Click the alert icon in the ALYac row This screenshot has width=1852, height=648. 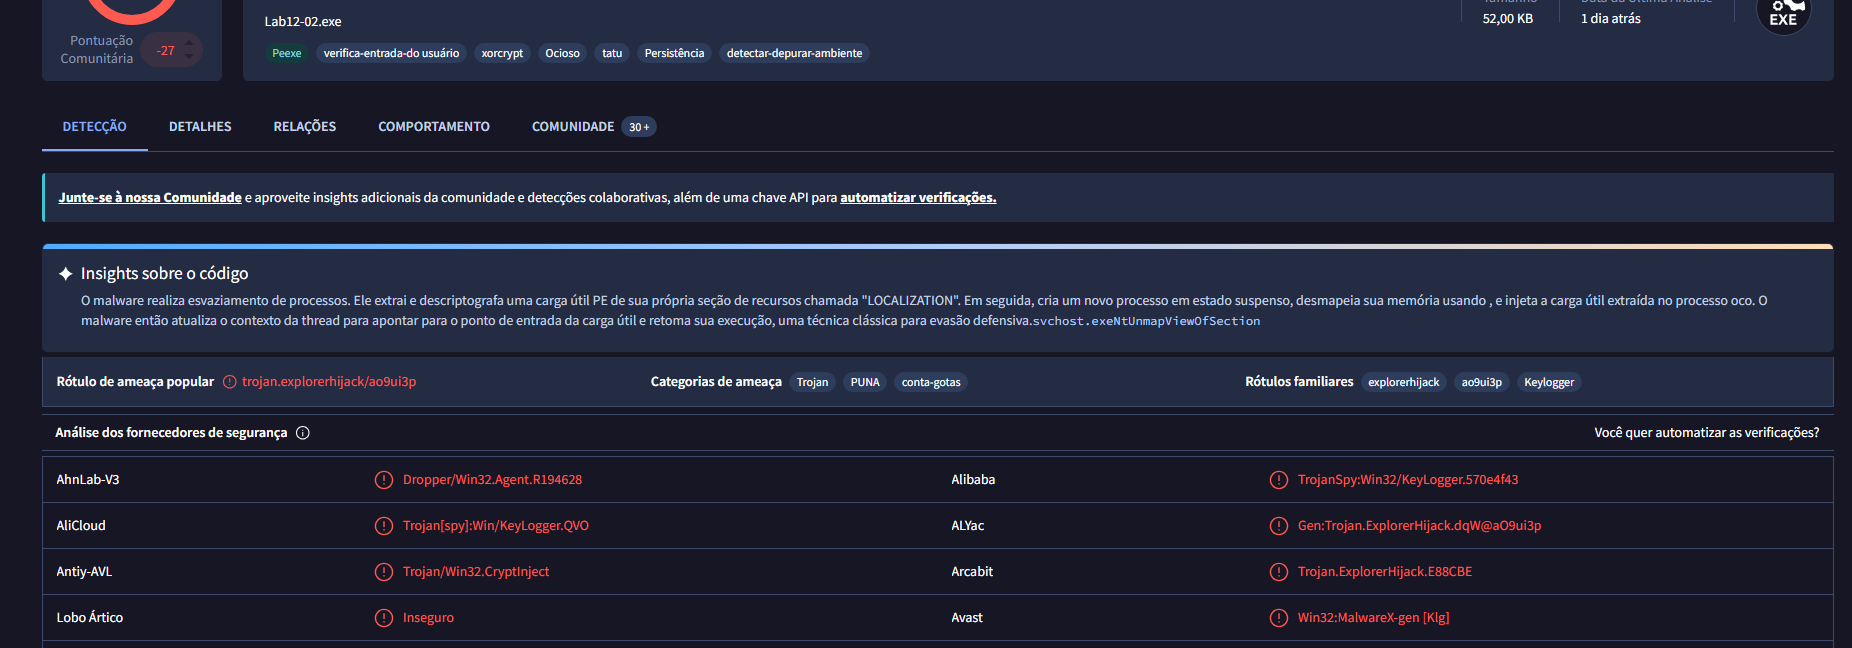(1279, 526)
